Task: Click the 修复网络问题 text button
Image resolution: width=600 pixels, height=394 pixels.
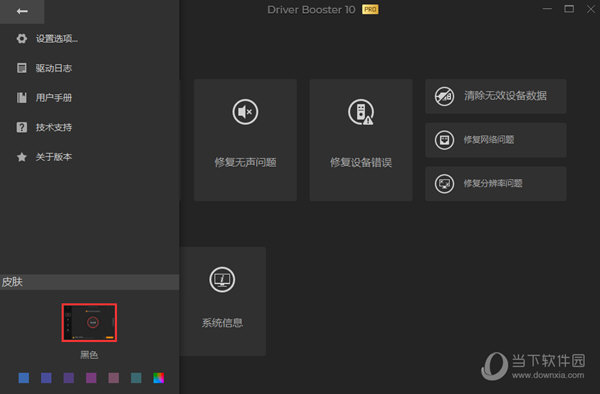Action: [489, 140]
